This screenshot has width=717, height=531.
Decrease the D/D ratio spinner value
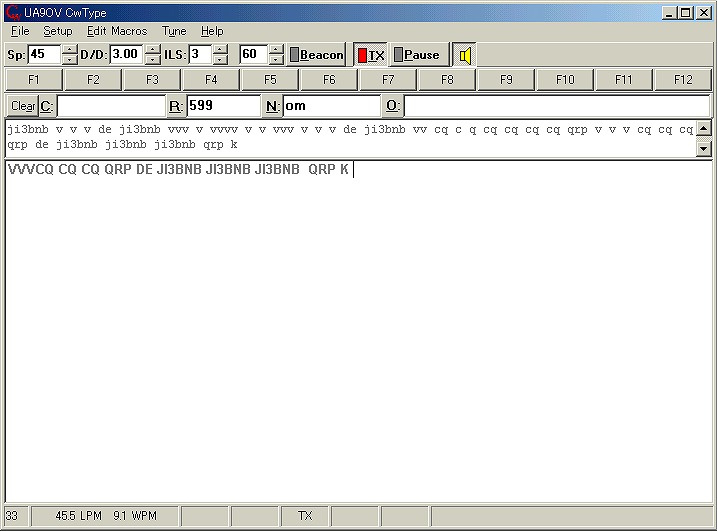pyautogui.click(x=152, y=60)
